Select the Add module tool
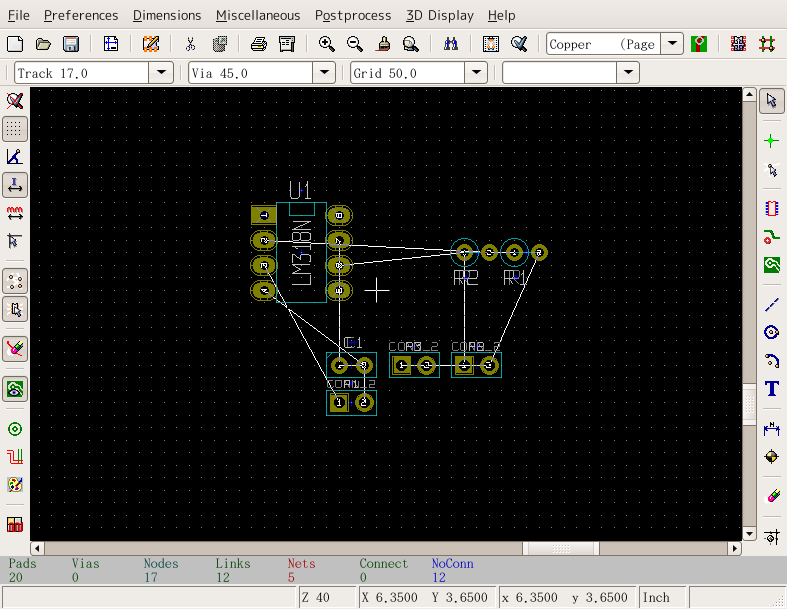Screen dimensions: 787x609 pos(771,209)
